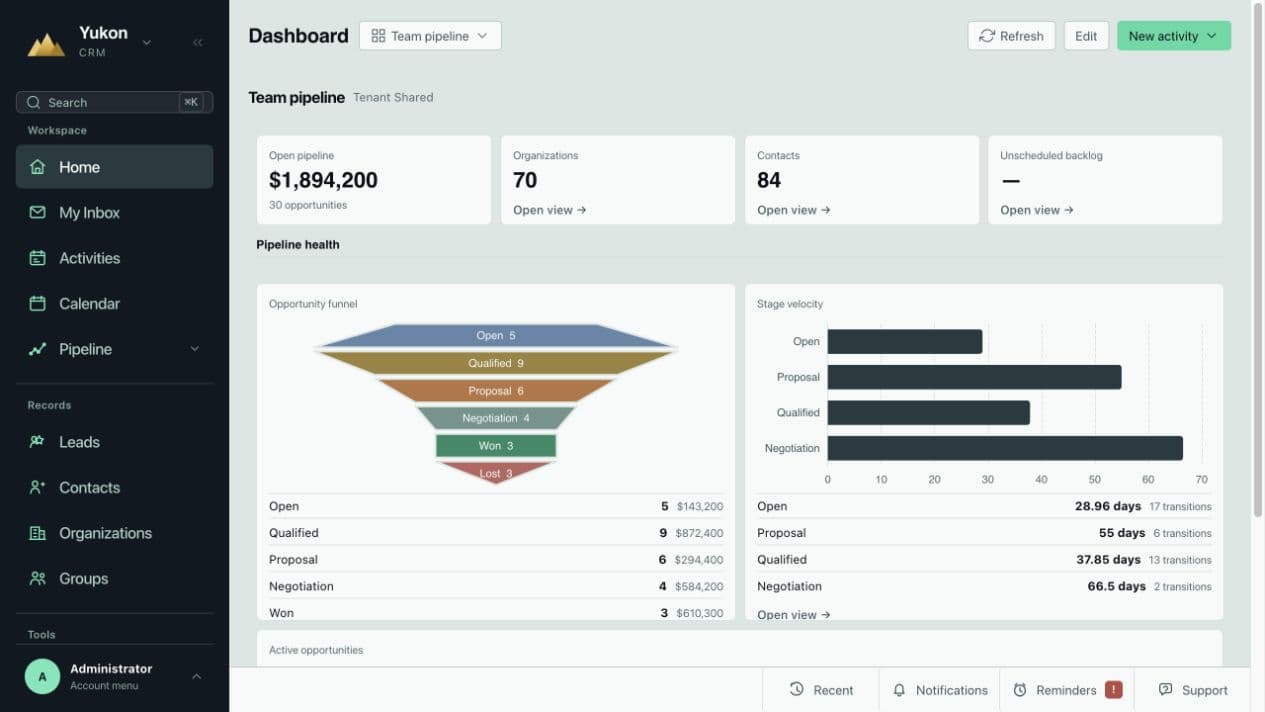
Task: Click the Qualified bar in Stage velocity
Action: point(928,412)
